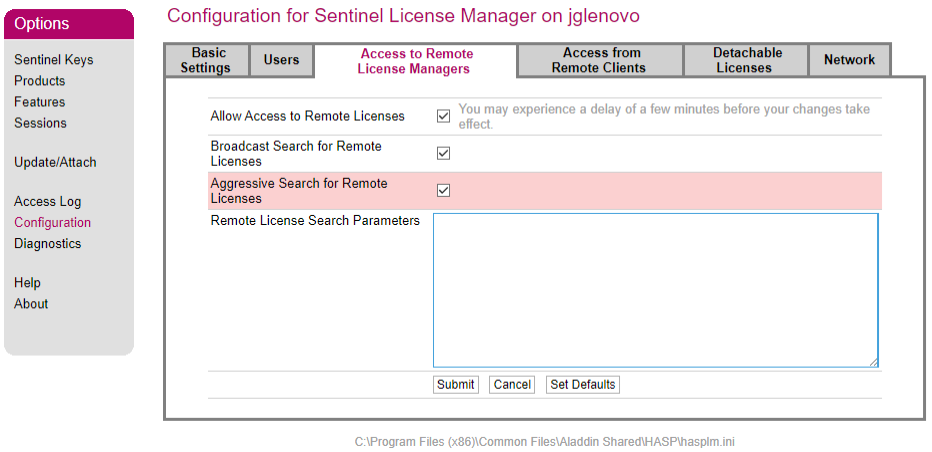Screen dimensions: 932x452
Task: Toggle Aggressive Search for Remote Licenses checkbox
Action: tap(443, 190)
